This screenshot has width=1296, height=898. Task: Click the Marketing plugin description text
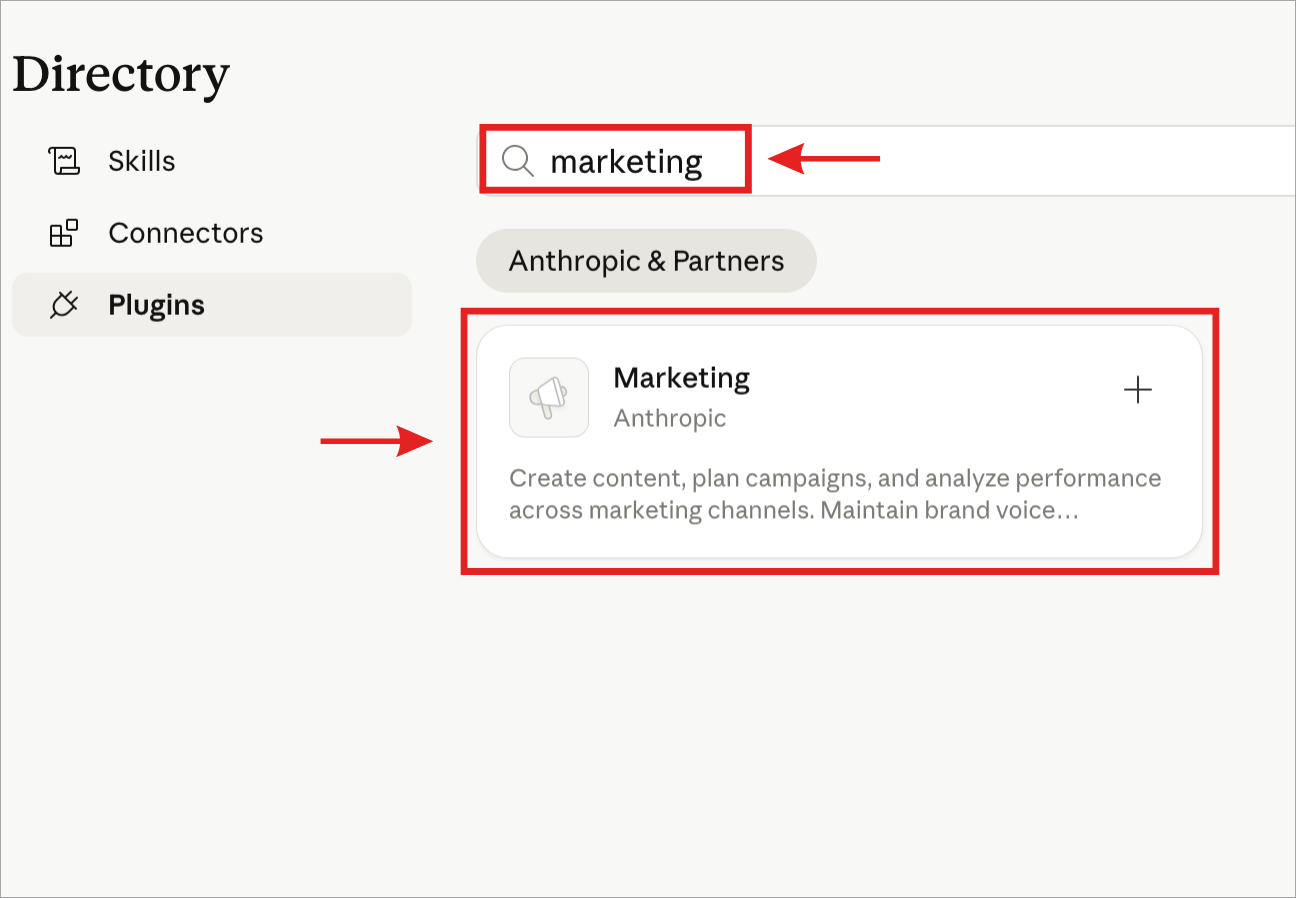coord(835,494)
